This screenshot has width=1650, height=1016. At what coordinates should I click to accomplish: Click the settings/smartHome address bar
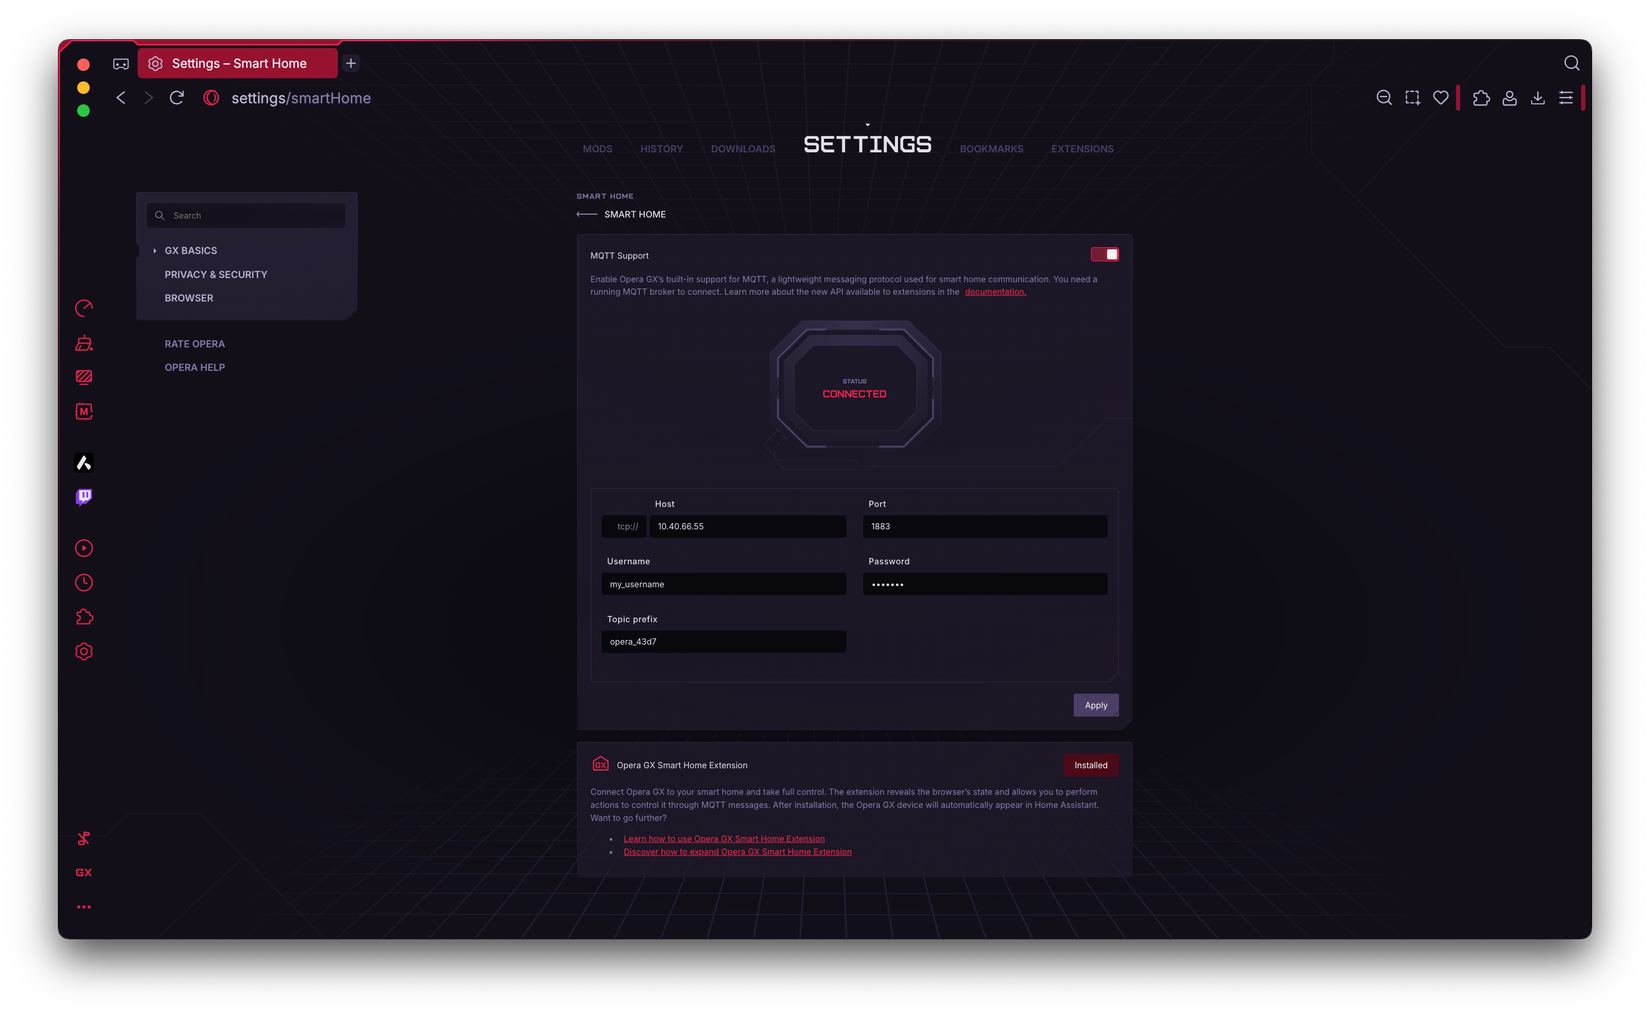[x=301, y=98]
